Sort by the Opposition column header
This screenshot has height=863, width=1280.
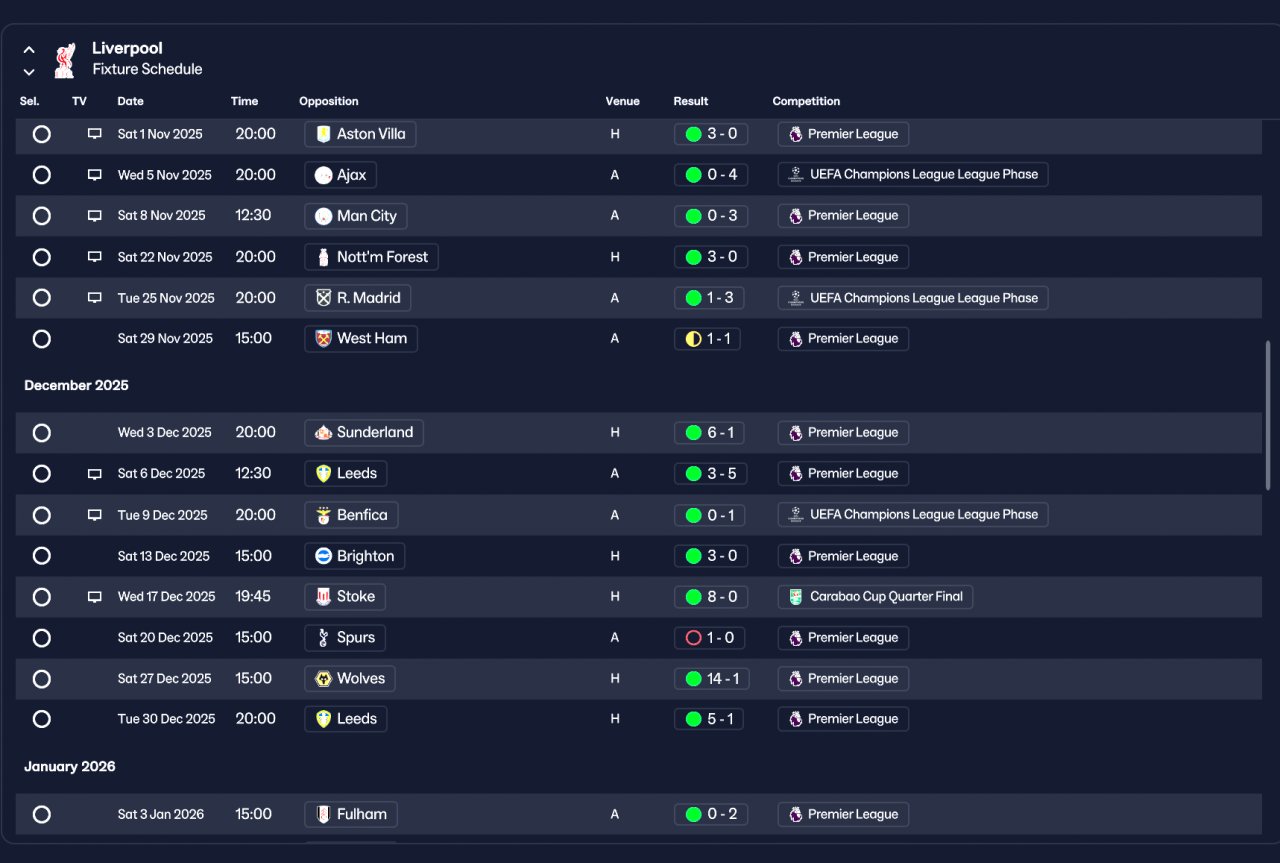coord(328,101)
